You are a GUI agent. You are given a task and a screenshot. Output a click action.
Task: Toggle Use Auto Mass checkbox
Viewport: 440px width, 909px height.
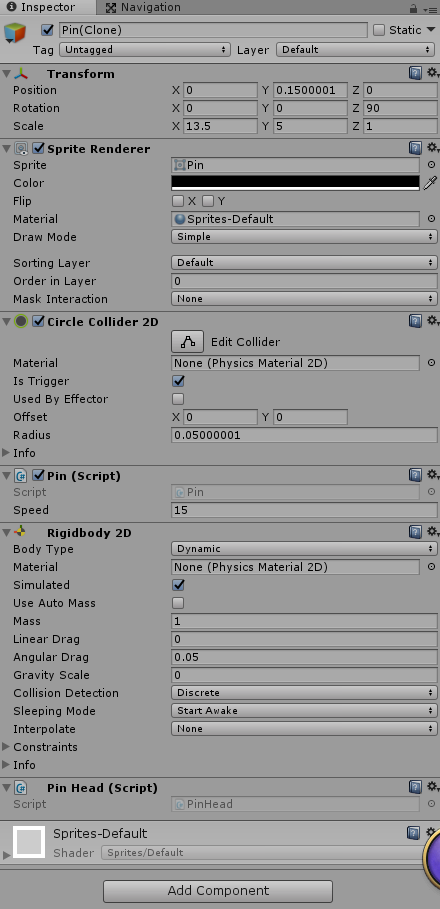[x=179, y=603]
